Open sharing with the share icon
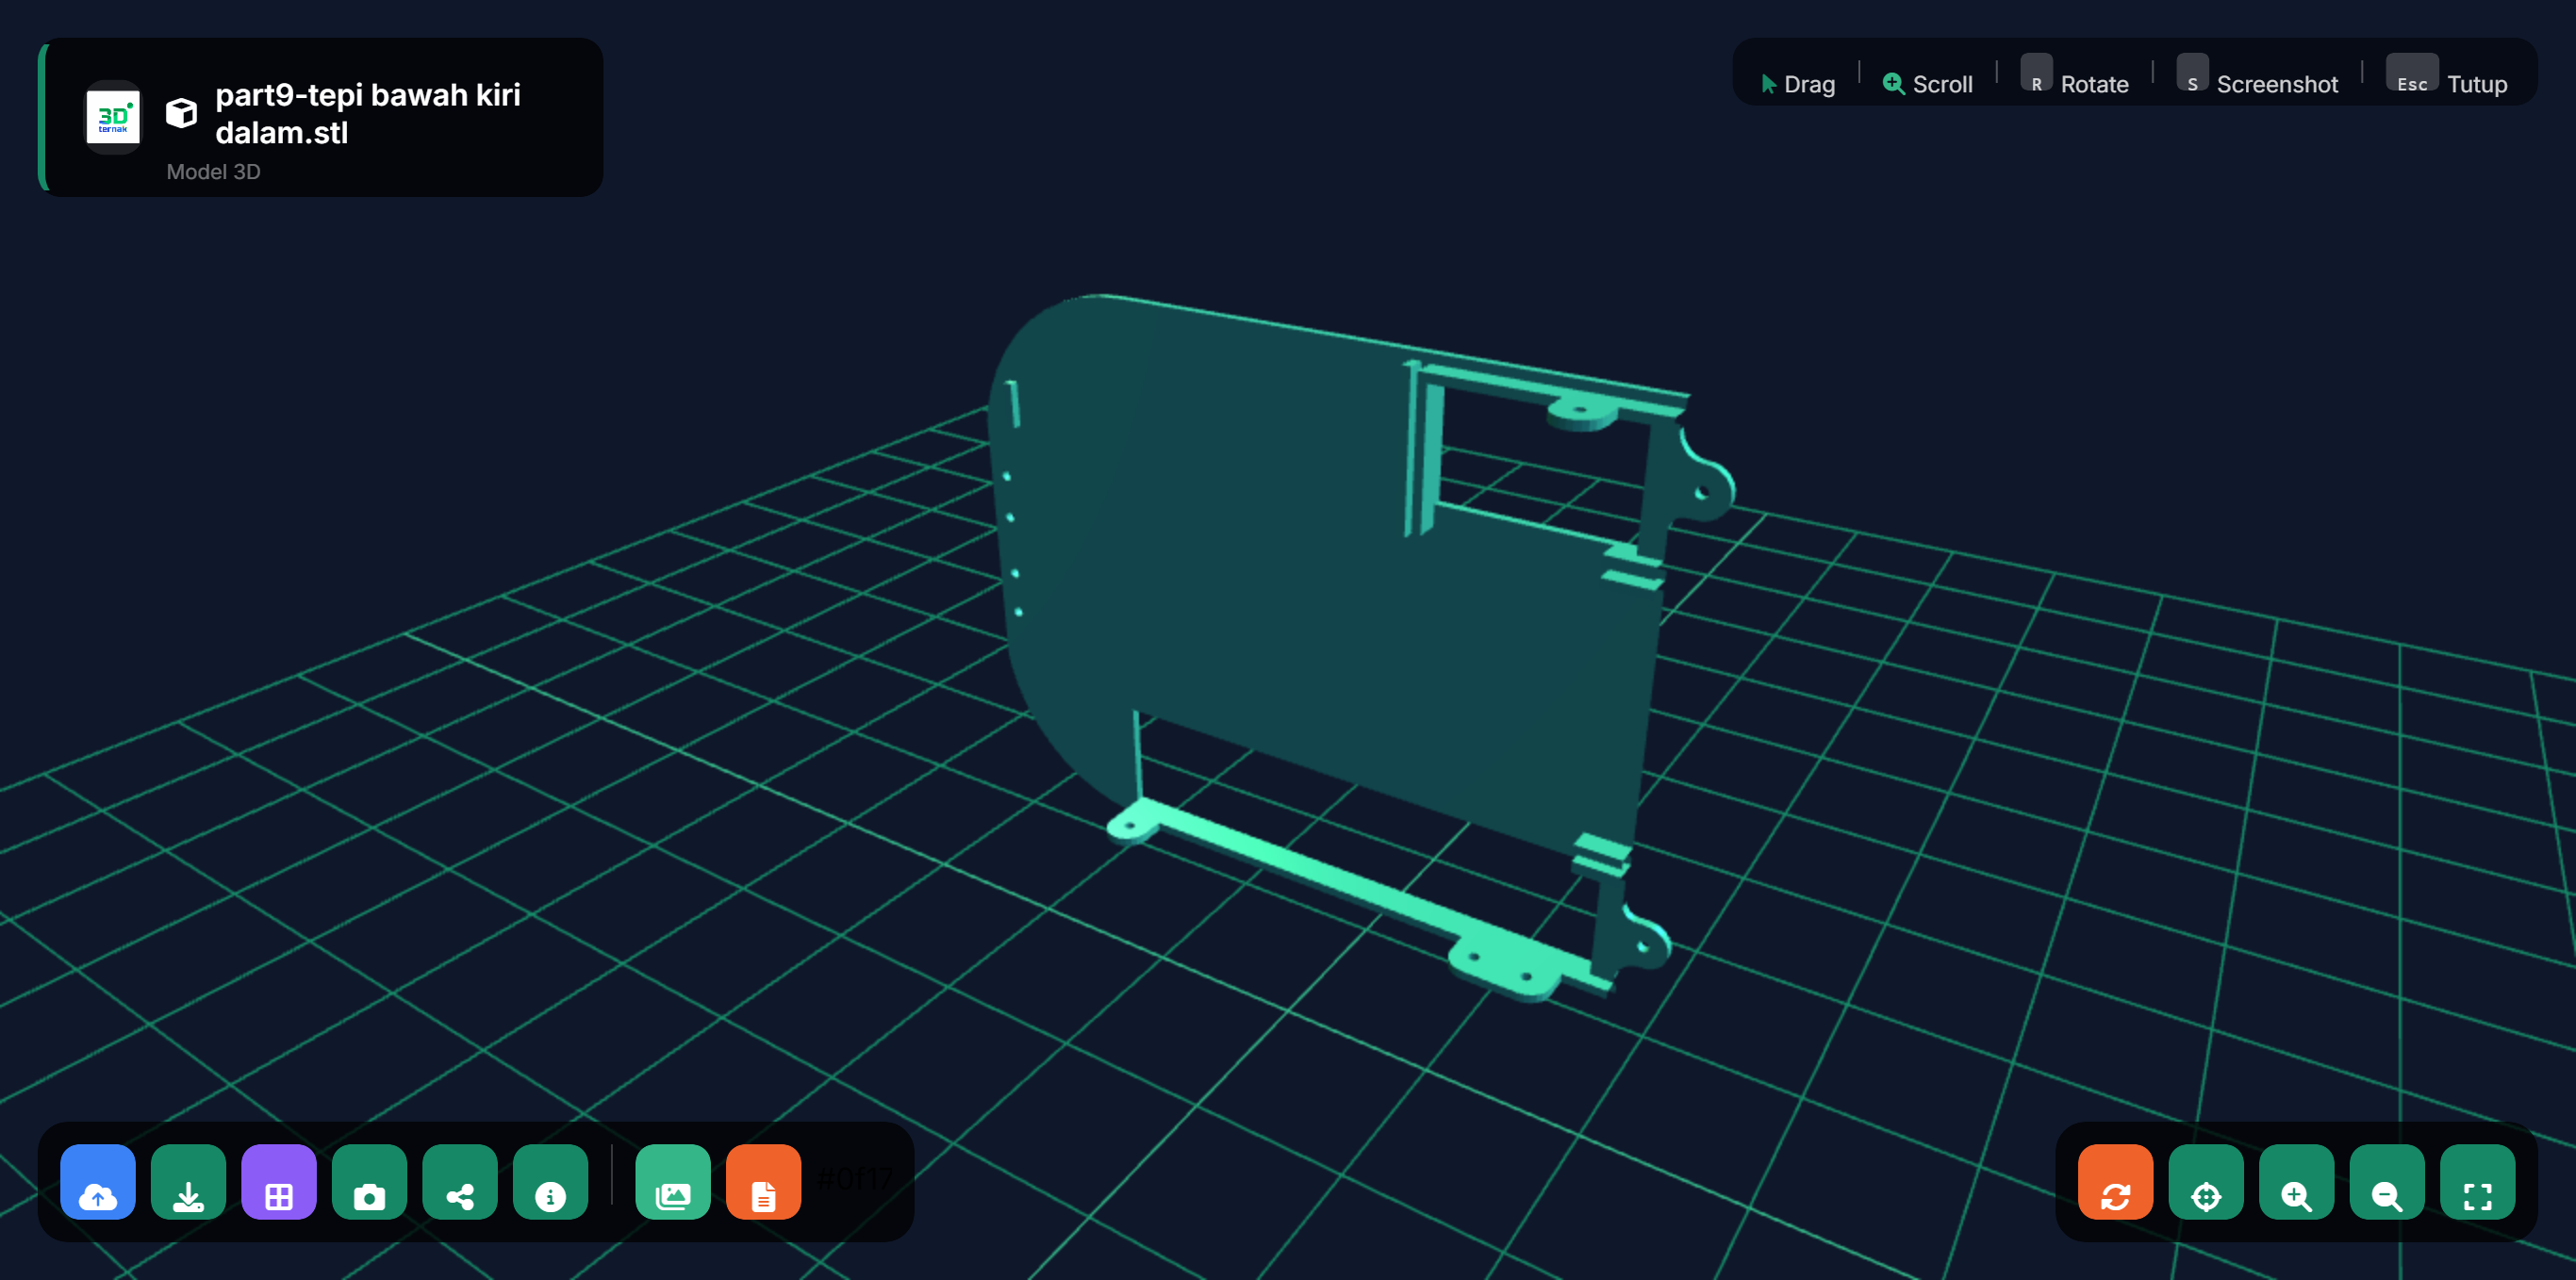This screenshot has width=2576, height=1280. coord(460,1181)
